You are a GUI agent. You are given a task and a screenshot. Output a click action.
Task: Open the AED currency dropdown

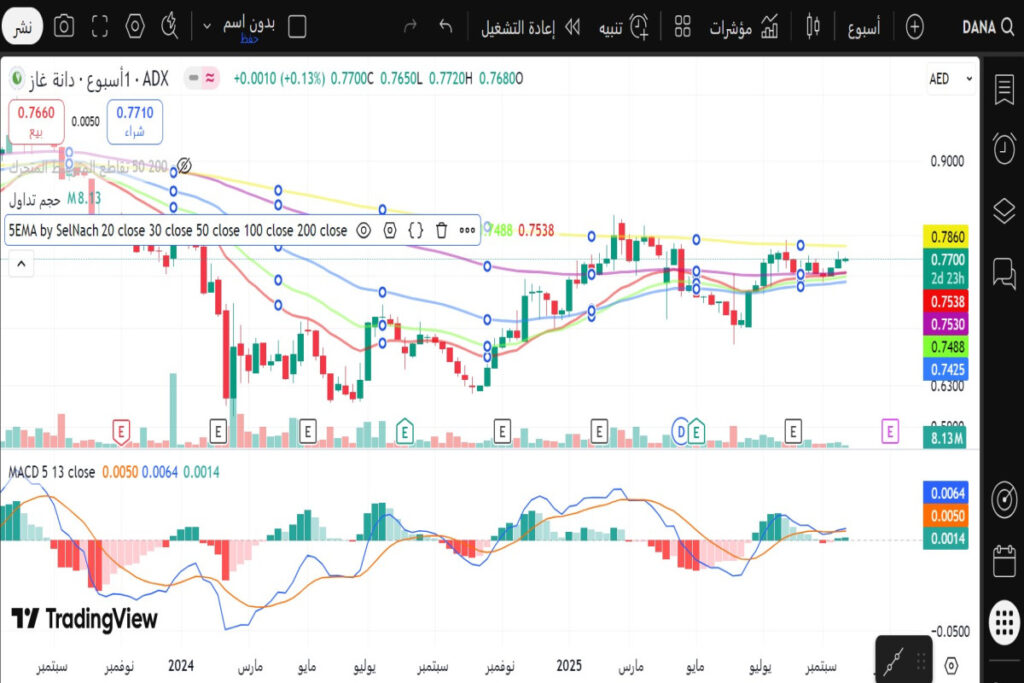pyautogui.click(x=949, y=79)
